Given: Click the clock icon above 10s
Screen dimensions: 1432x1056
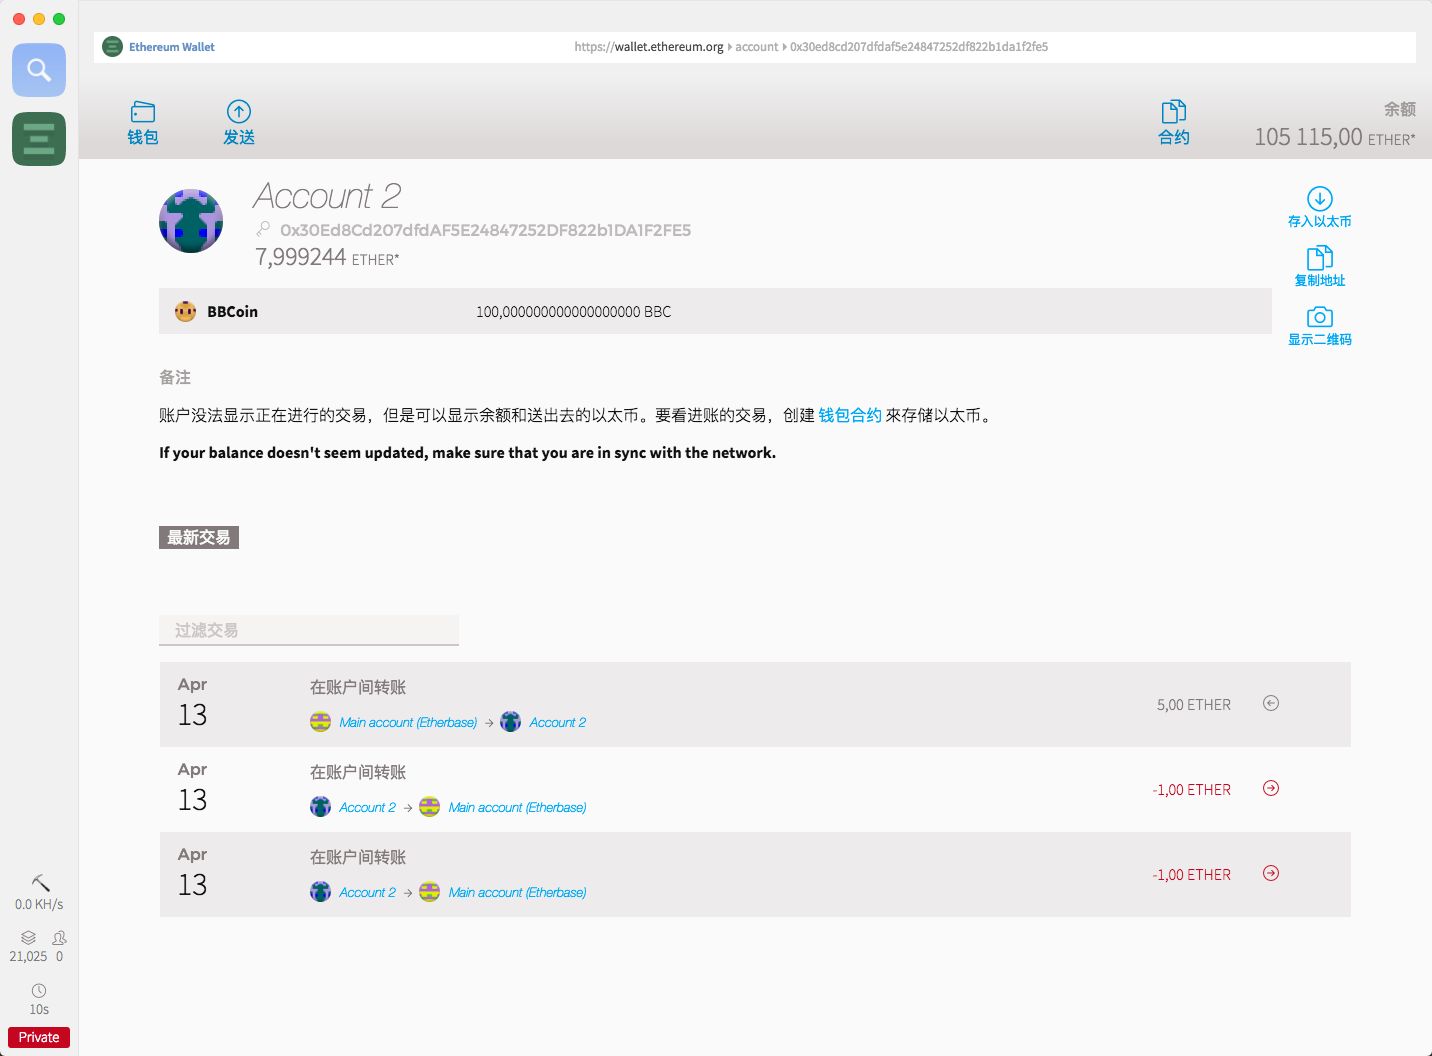Looking at the screenshot, I should click(39, 990).
